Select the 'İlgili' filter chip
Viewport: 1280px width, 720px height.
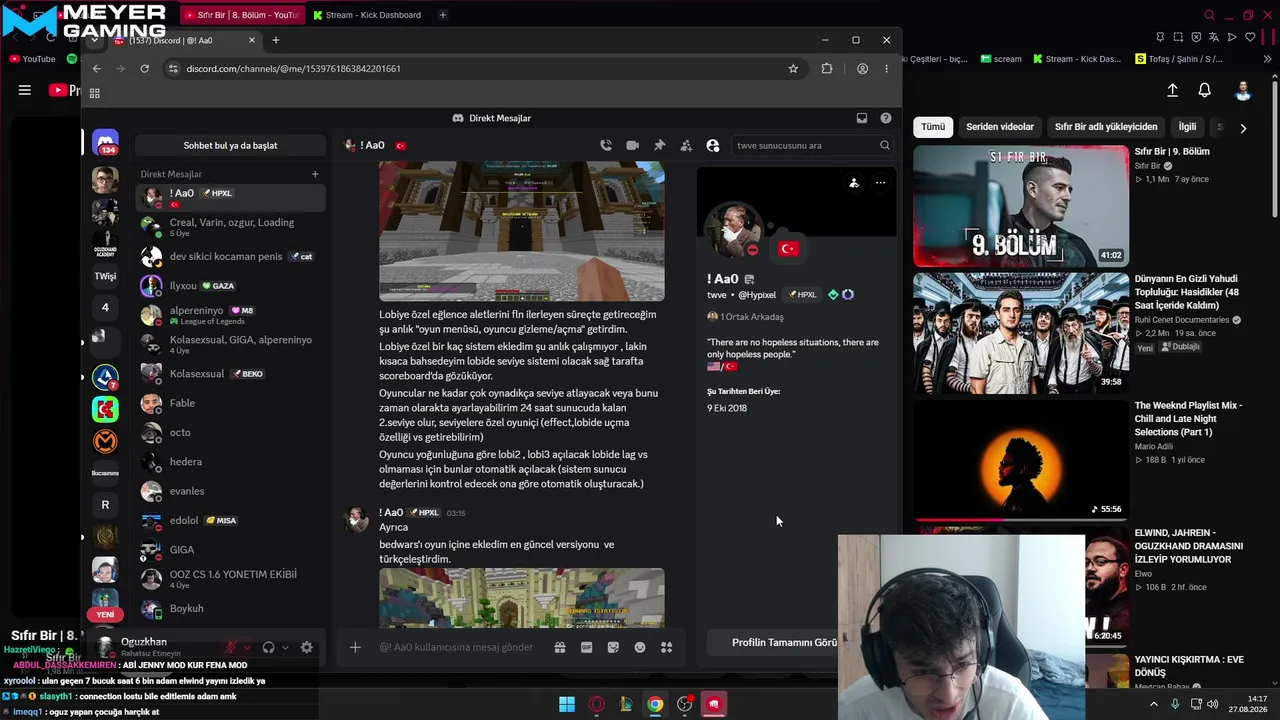[1187, 127]
